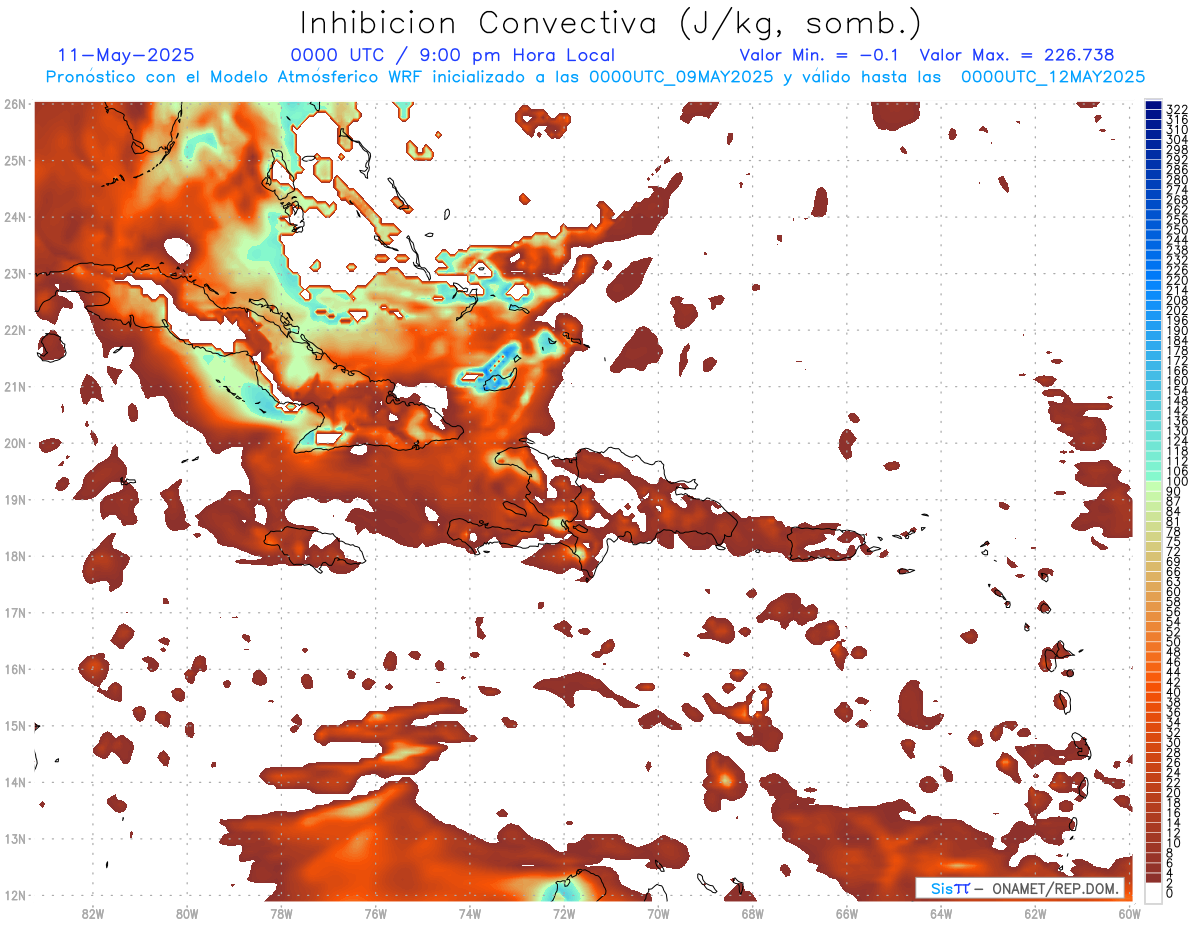Click the '82W' longitude axis label
Image resolution: width=1200 pixels, height=927 pixels.
click(93, 913)
